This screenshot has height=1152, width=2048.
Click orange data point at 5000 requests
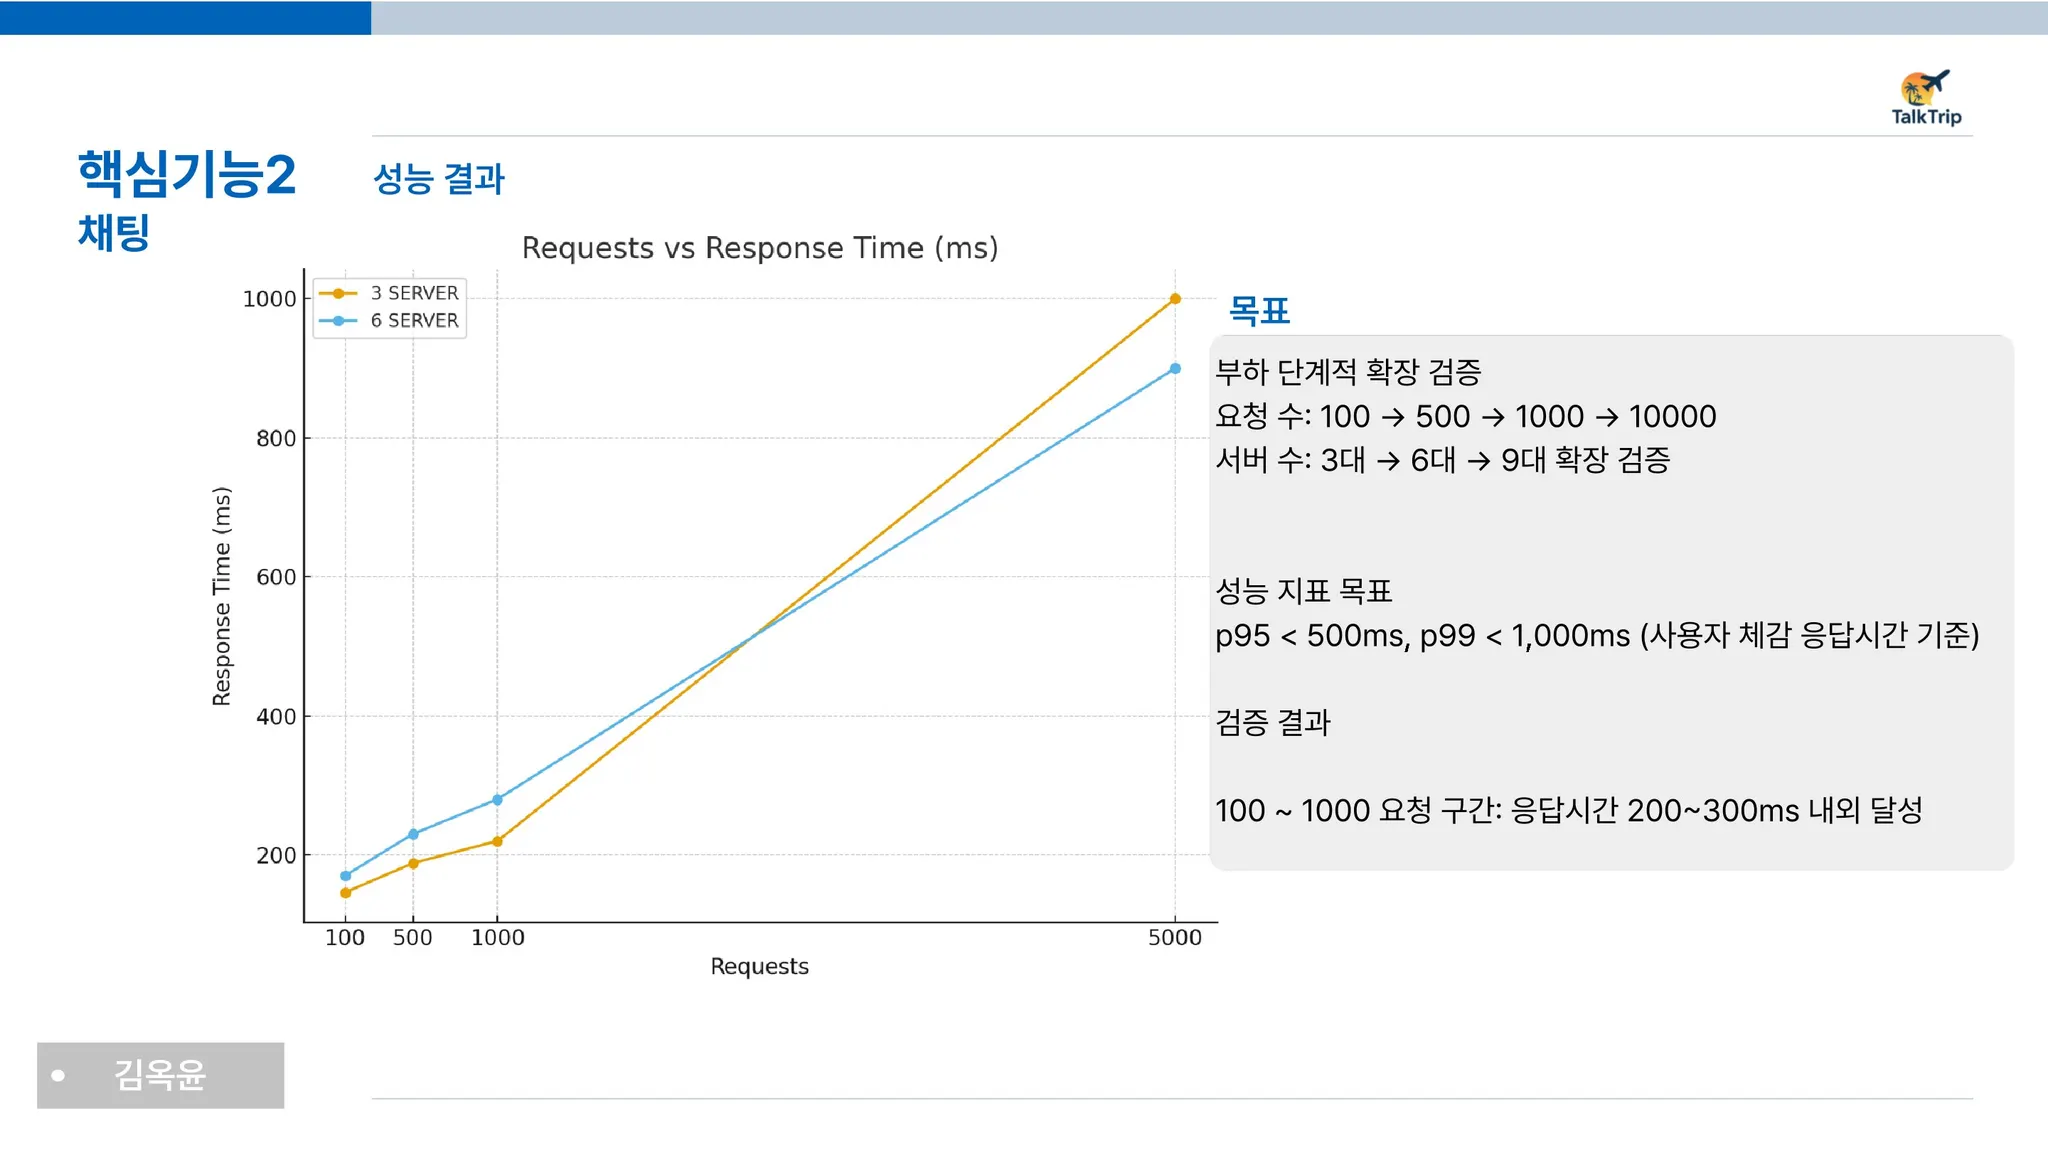click(1175, 299)
